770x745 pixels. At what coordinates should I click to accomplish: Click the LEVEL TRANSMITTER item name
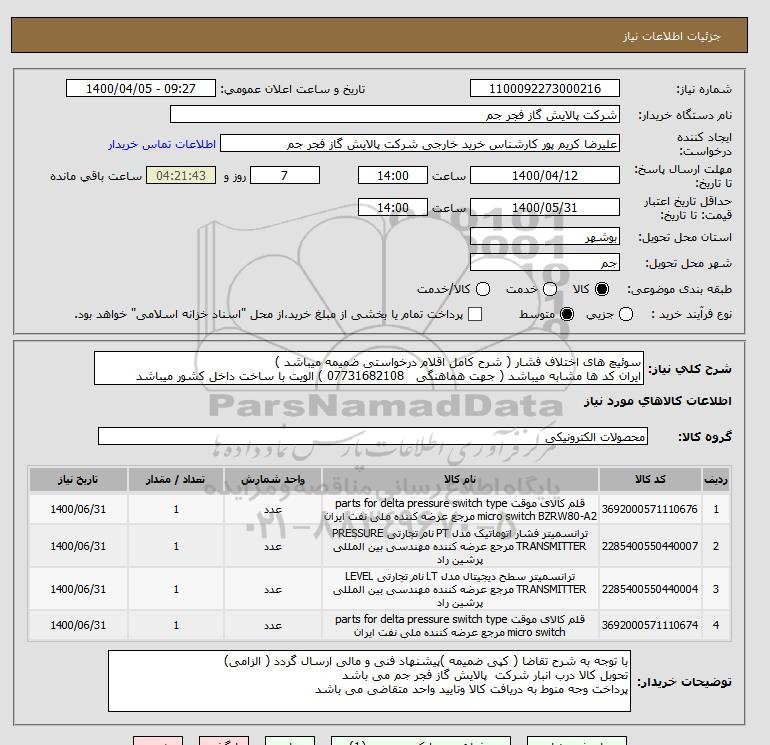(460, 589)
